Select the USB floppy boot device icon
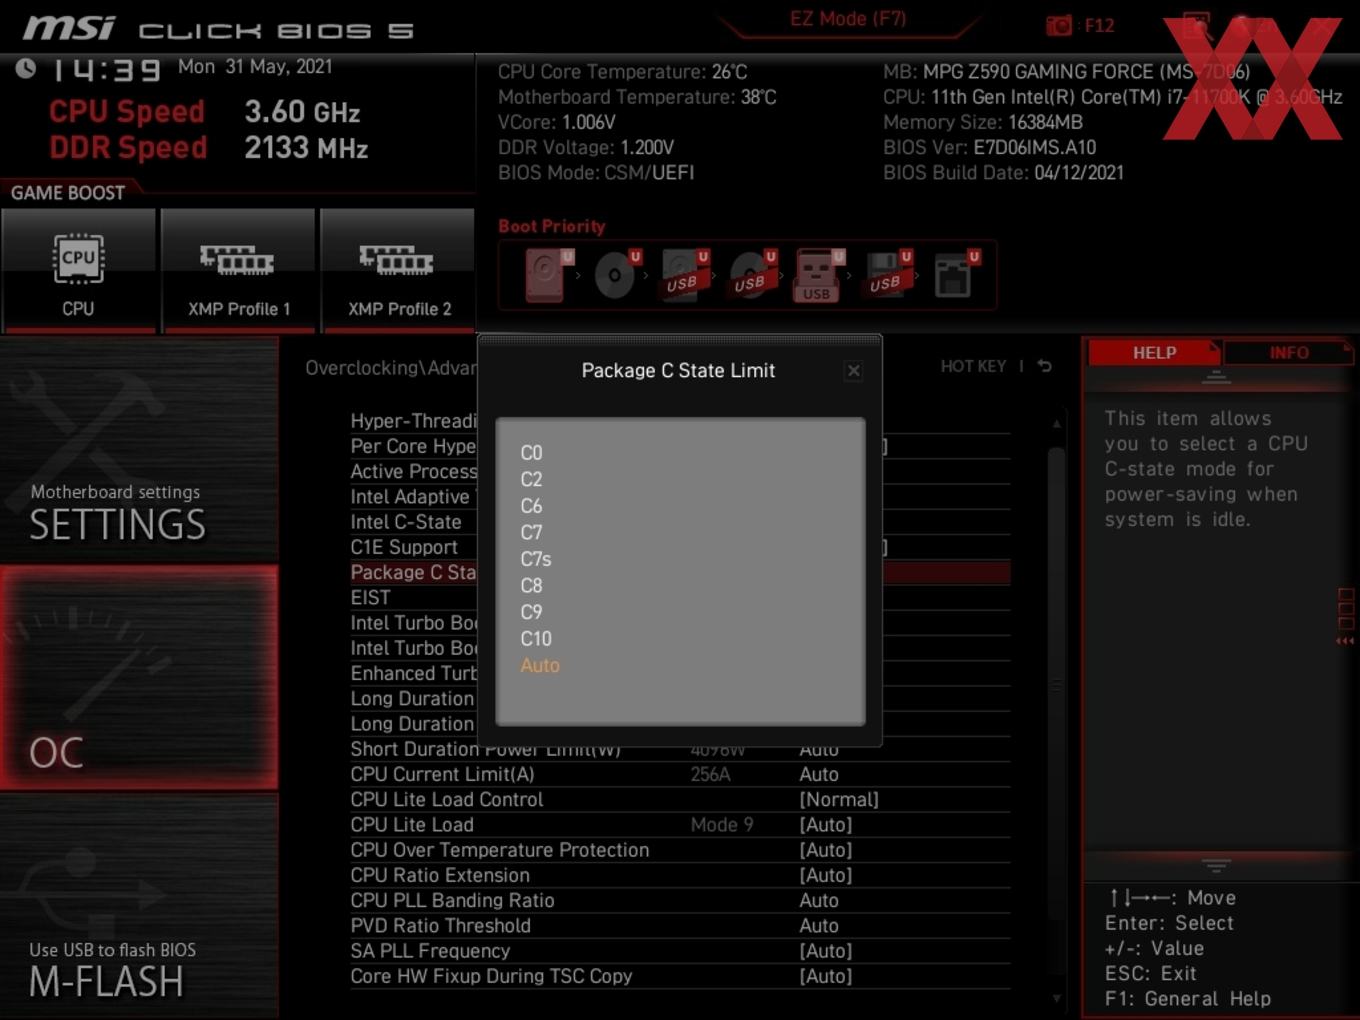This screenshot has height=1020, width=1360. click(887, 275)
